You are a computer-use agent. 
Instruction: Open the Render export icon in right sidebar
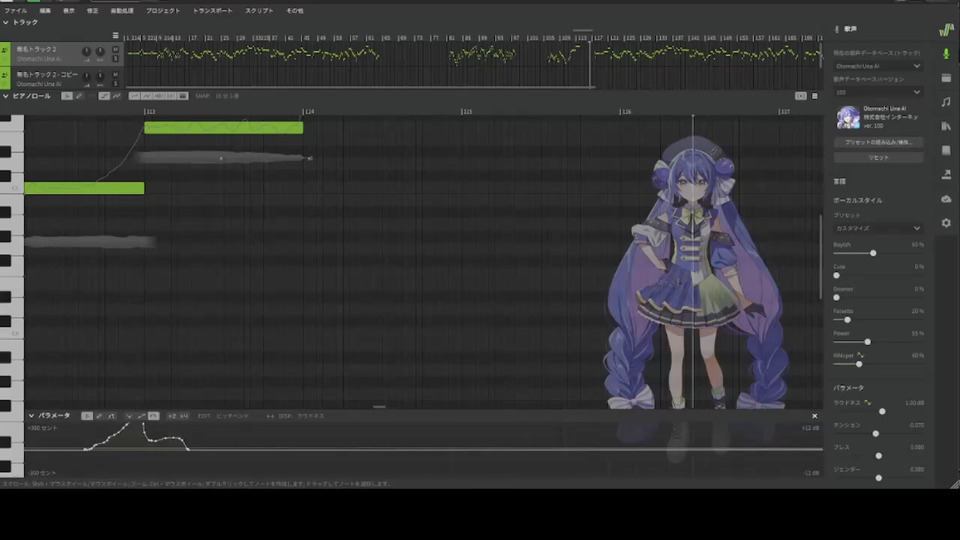click(946, 174)
